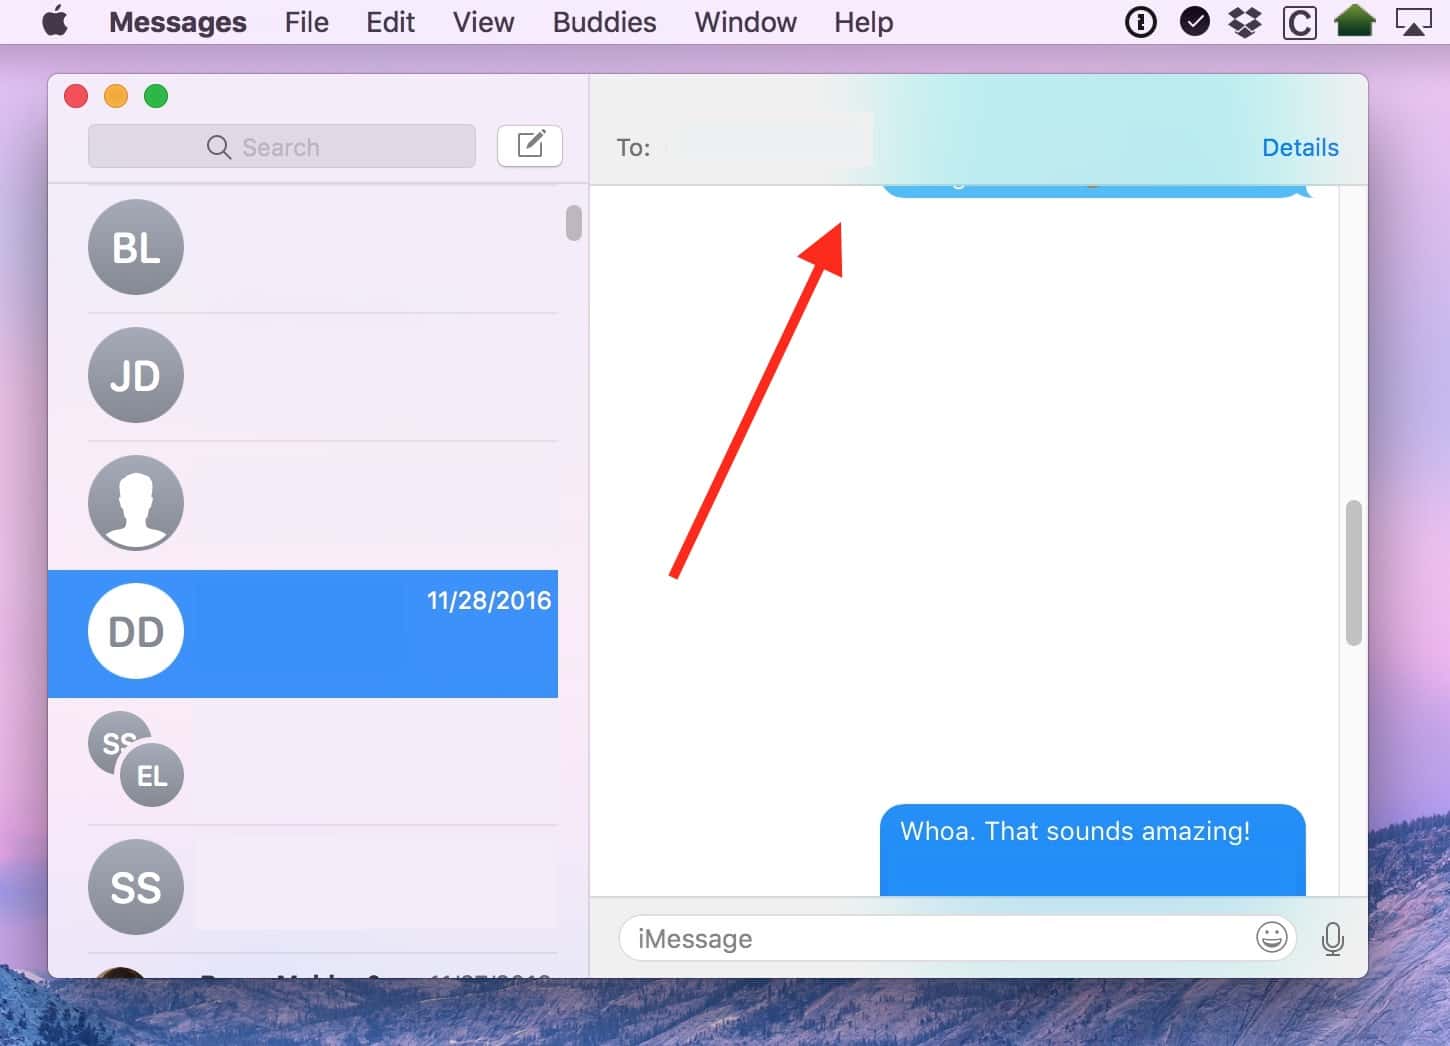The image size is (1450, 1046).
Task: Select the BL conversation
Action: pos(320,248)
